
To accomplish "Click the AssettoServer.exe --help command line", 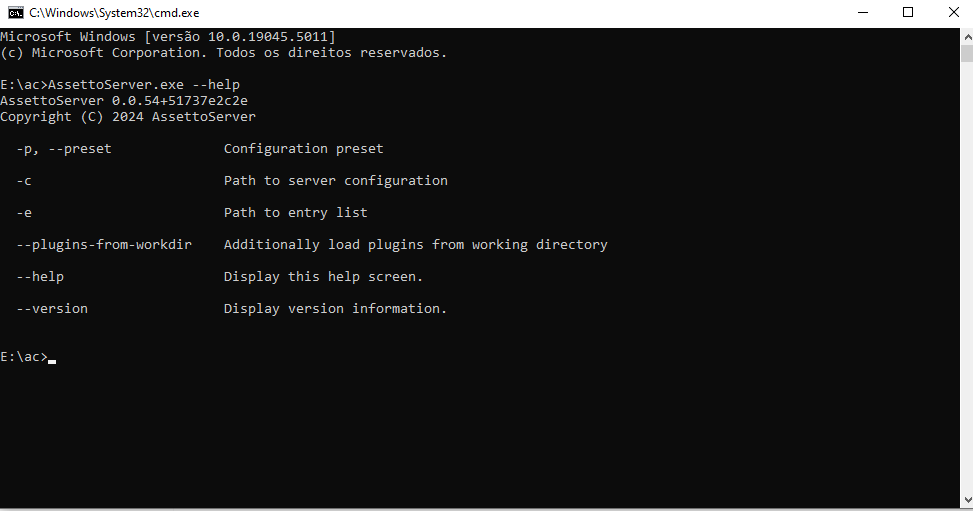I will 120,84.
